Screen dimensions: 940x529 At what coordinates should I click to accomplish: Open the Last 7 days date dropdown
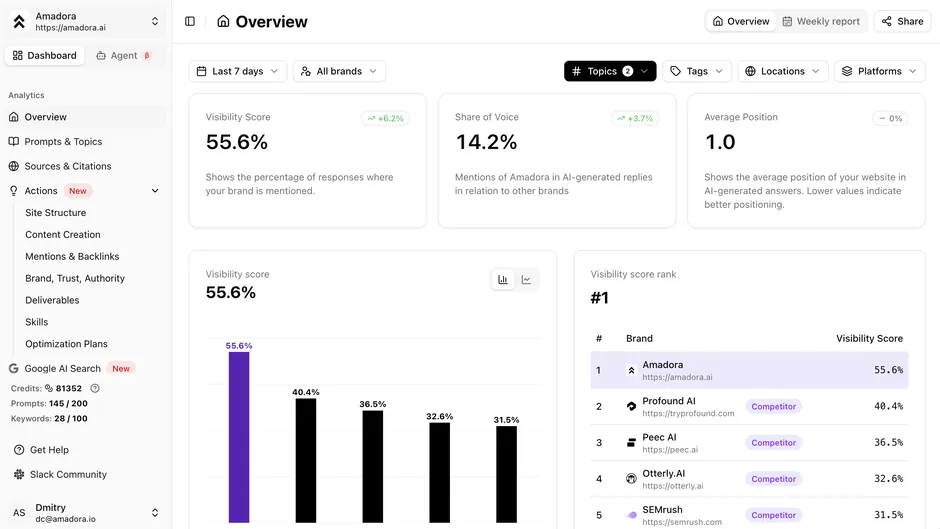[237, 71]
